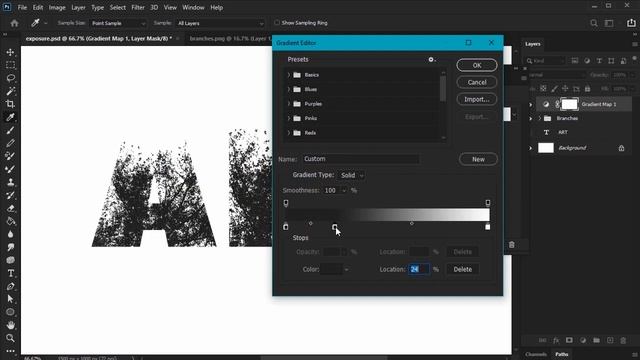Select the Clone Stamp tool

click(10, 182)
